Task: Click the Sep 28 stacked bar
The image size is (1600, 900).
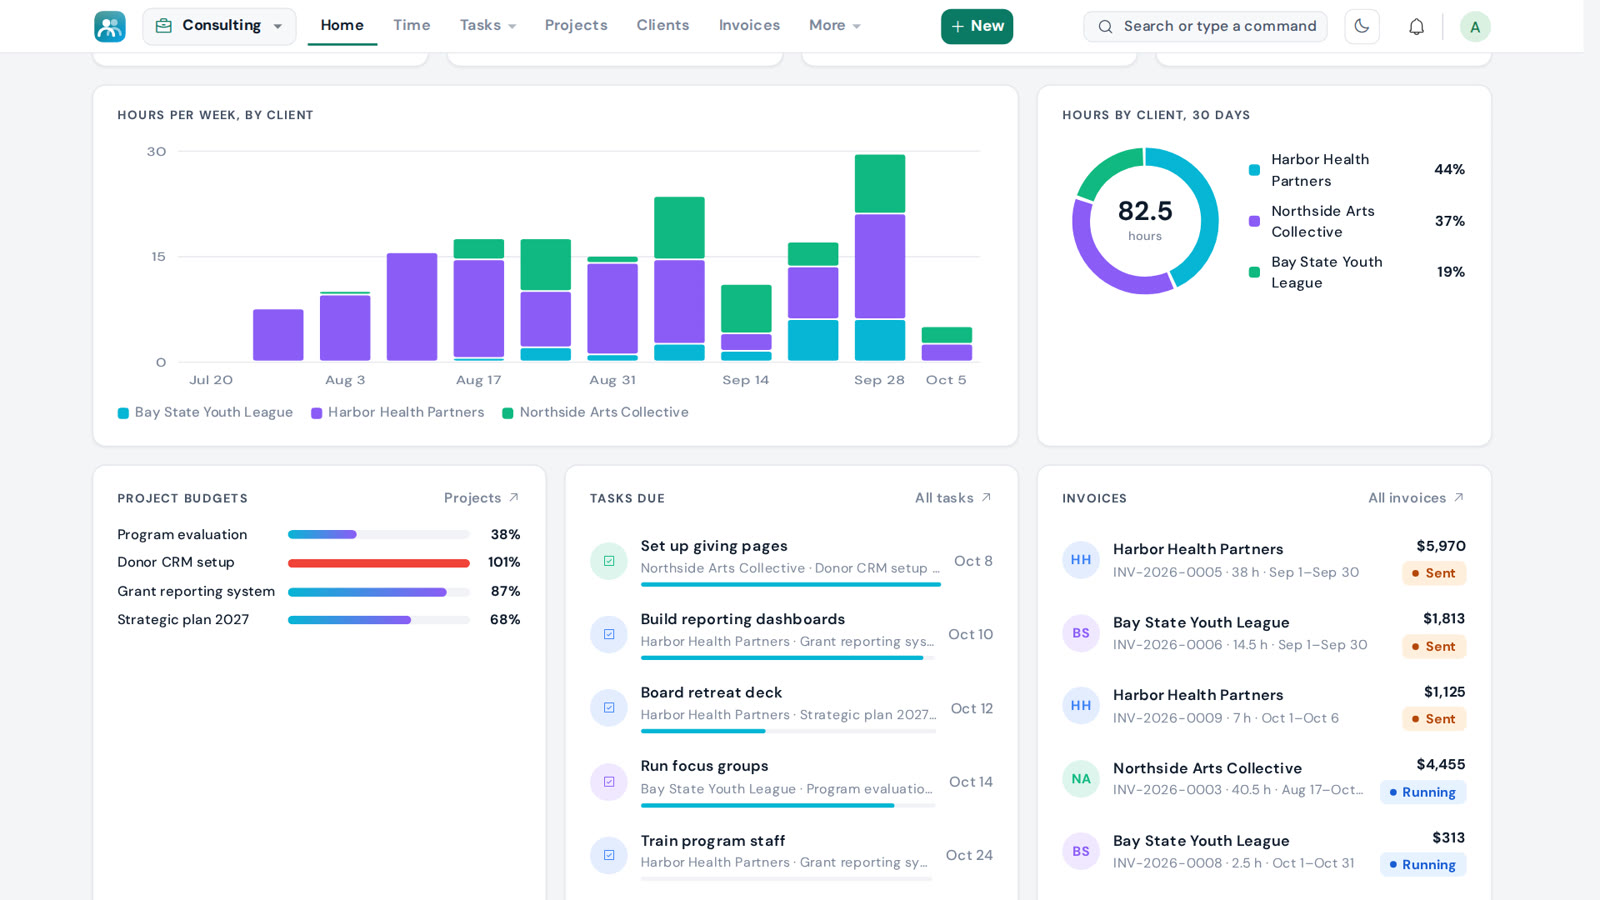Action: (x=880, y=258)
